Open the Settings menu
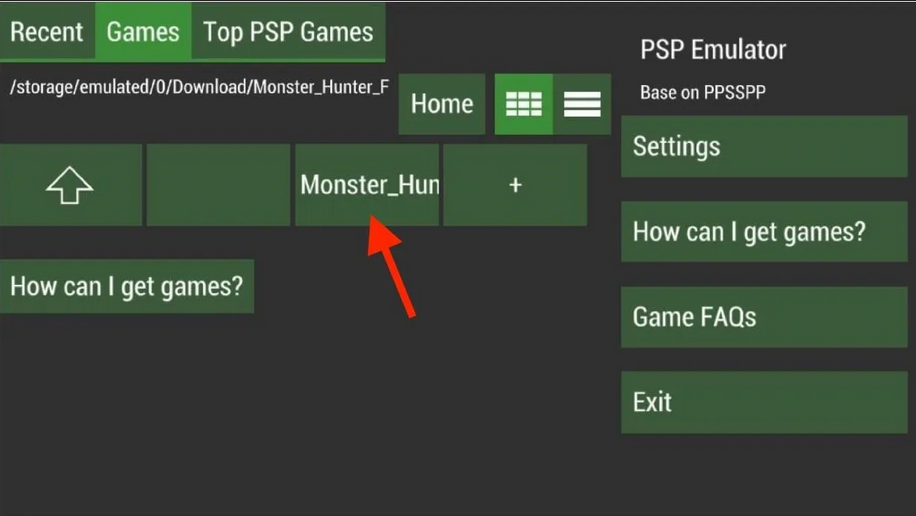This screenshot has height=516, width=916. [764, 146]
